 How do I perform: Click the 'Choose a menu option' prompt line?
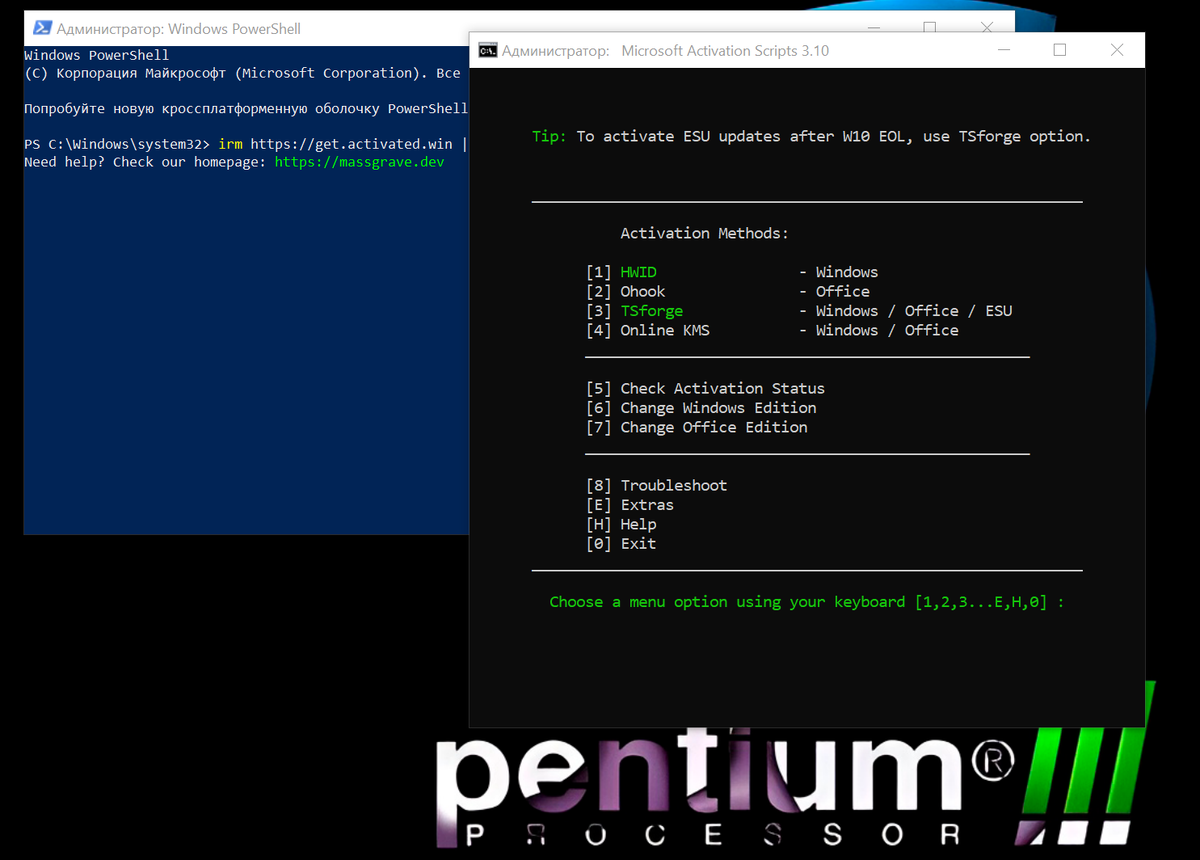tap(807, 602)
